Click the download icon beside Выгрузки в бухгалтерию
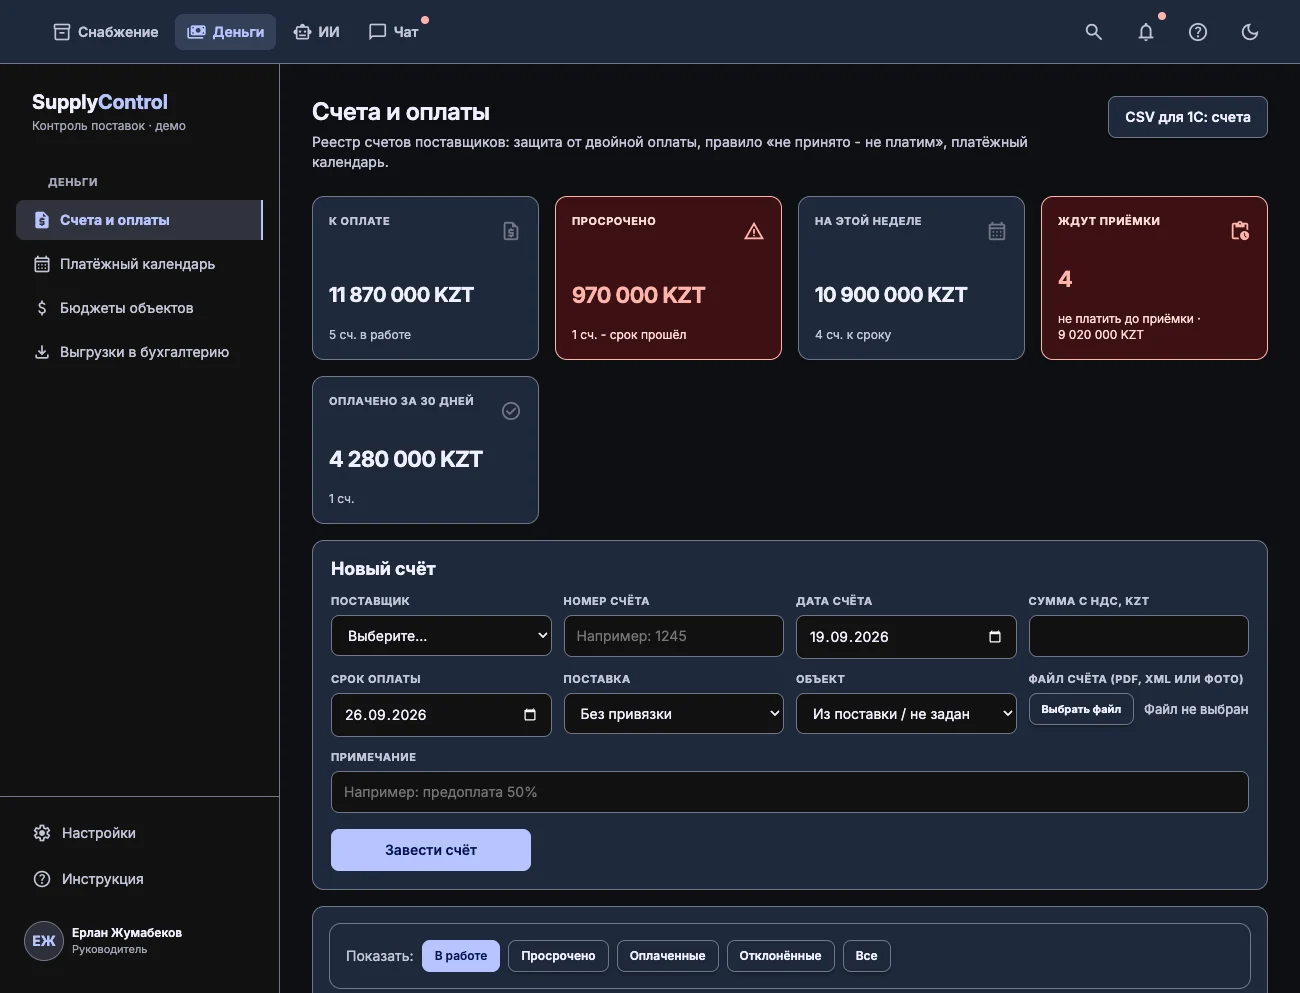This screenshot has width=1300, height=993. tap(42, 352)
